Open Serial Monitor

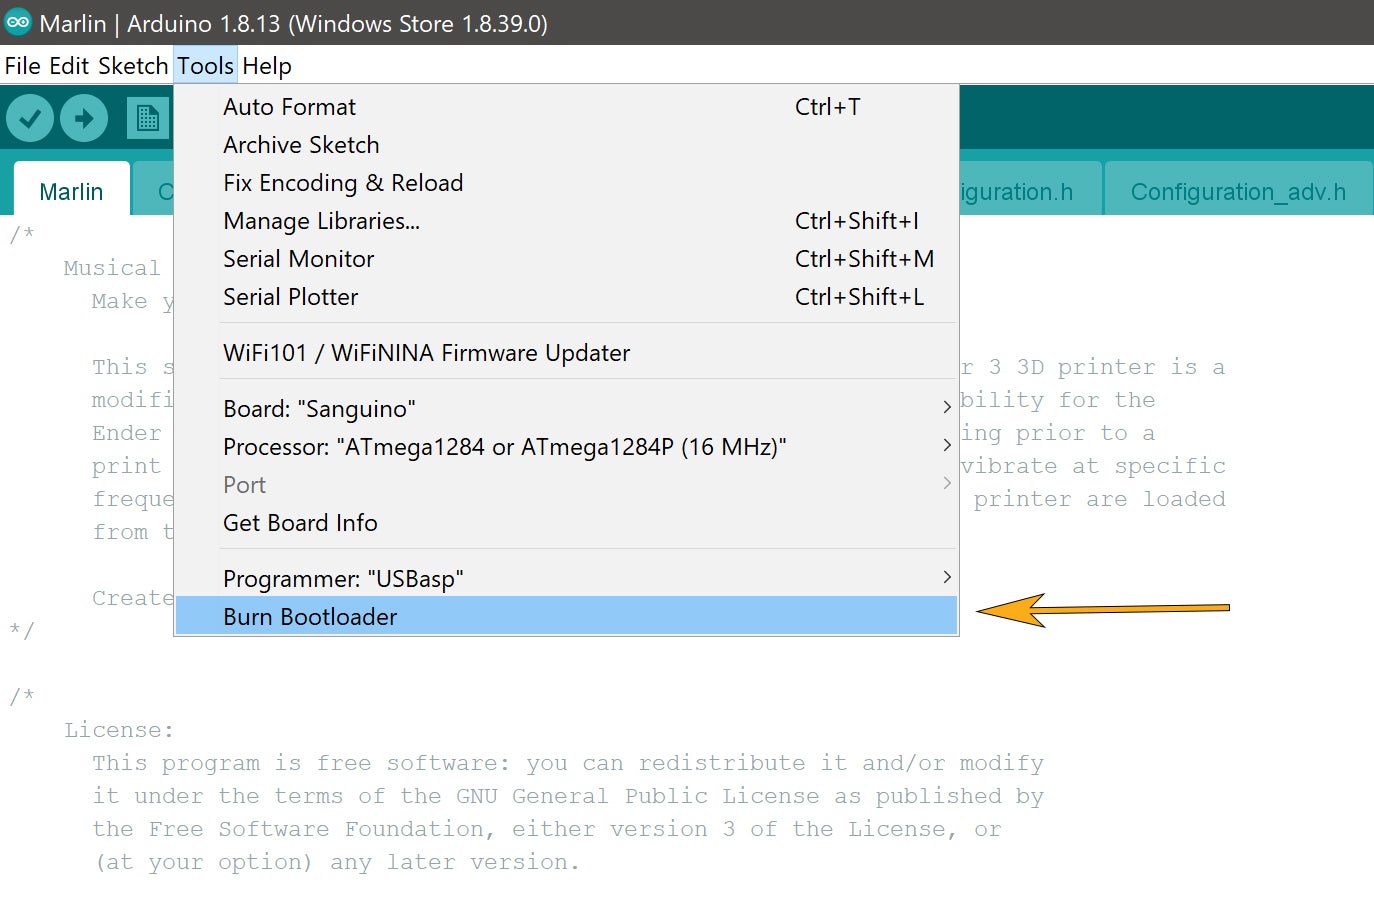(298, 259)
